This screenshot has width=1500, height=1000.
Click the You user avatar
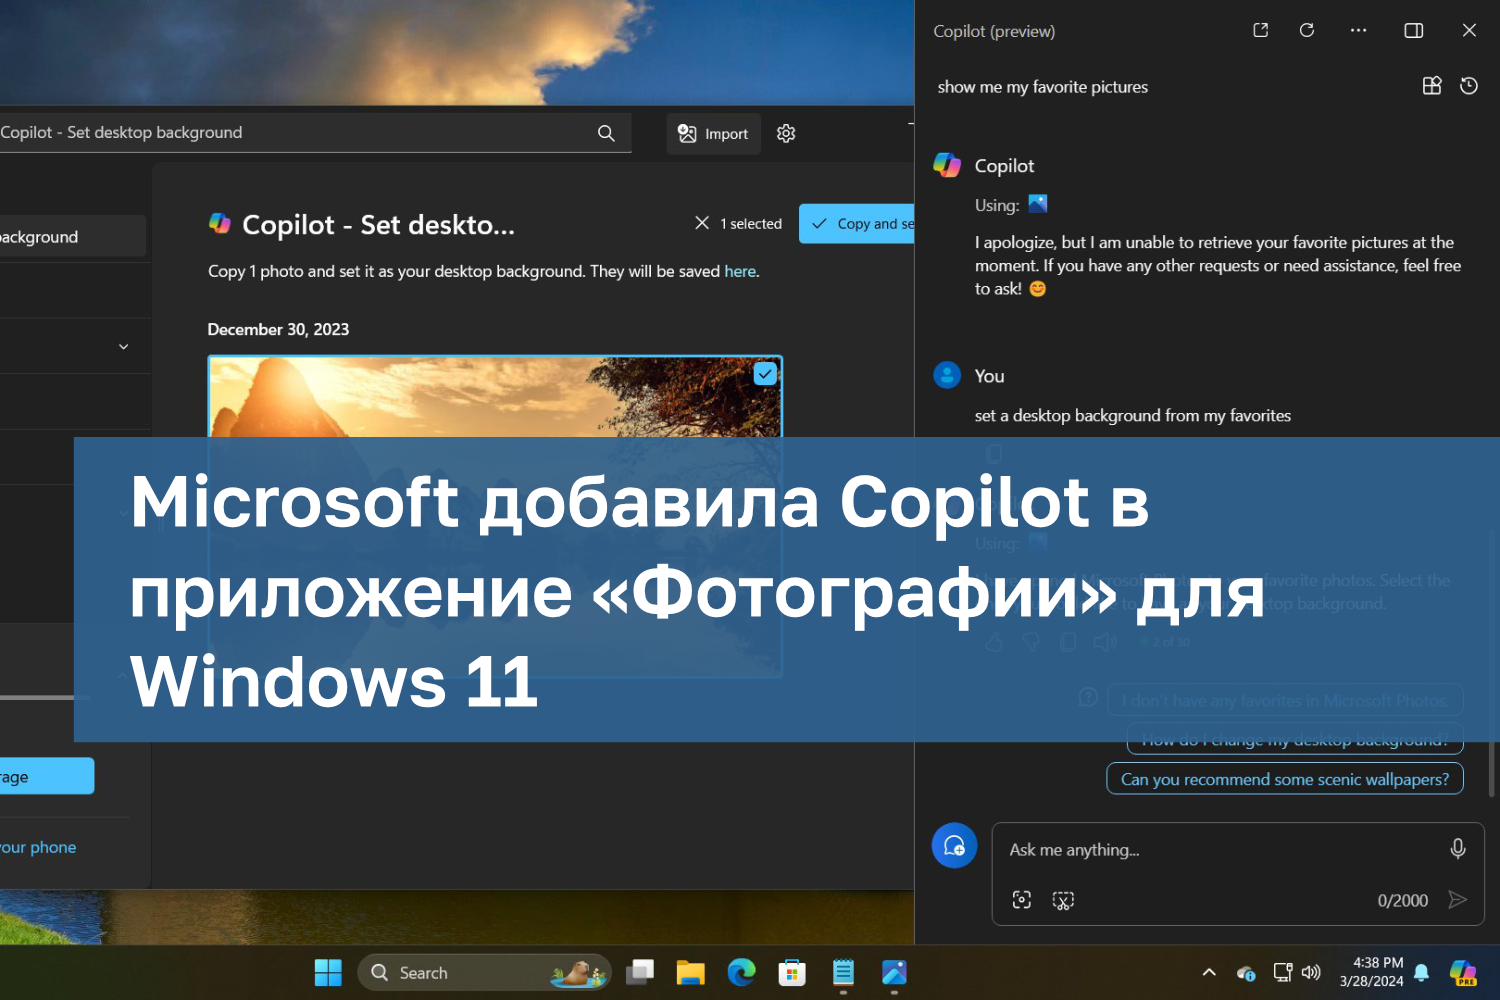947,375
